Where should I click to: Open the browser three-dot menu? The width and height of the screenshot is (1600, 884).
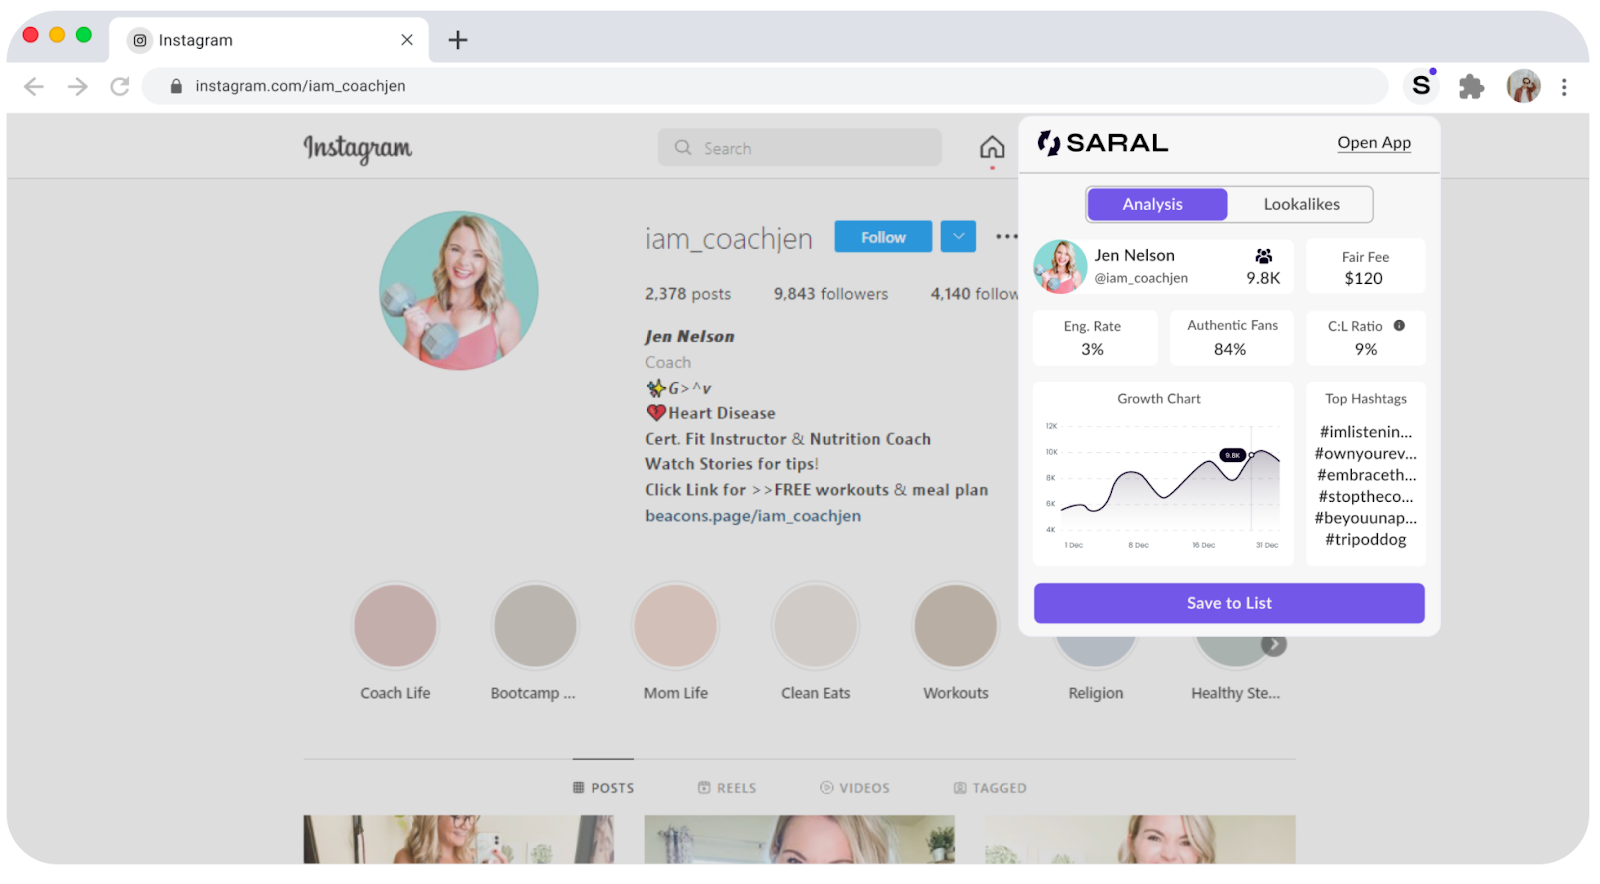(x=1564, y=87)
